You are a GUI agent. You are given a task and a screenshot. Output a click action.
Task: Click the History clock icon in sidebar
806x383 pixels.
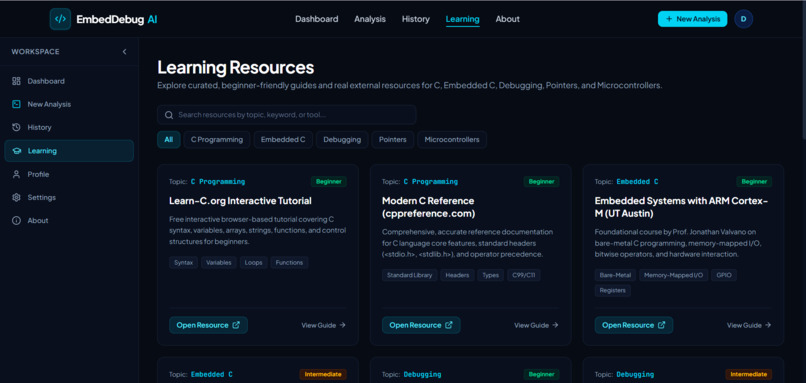click(x=16, y=127)
